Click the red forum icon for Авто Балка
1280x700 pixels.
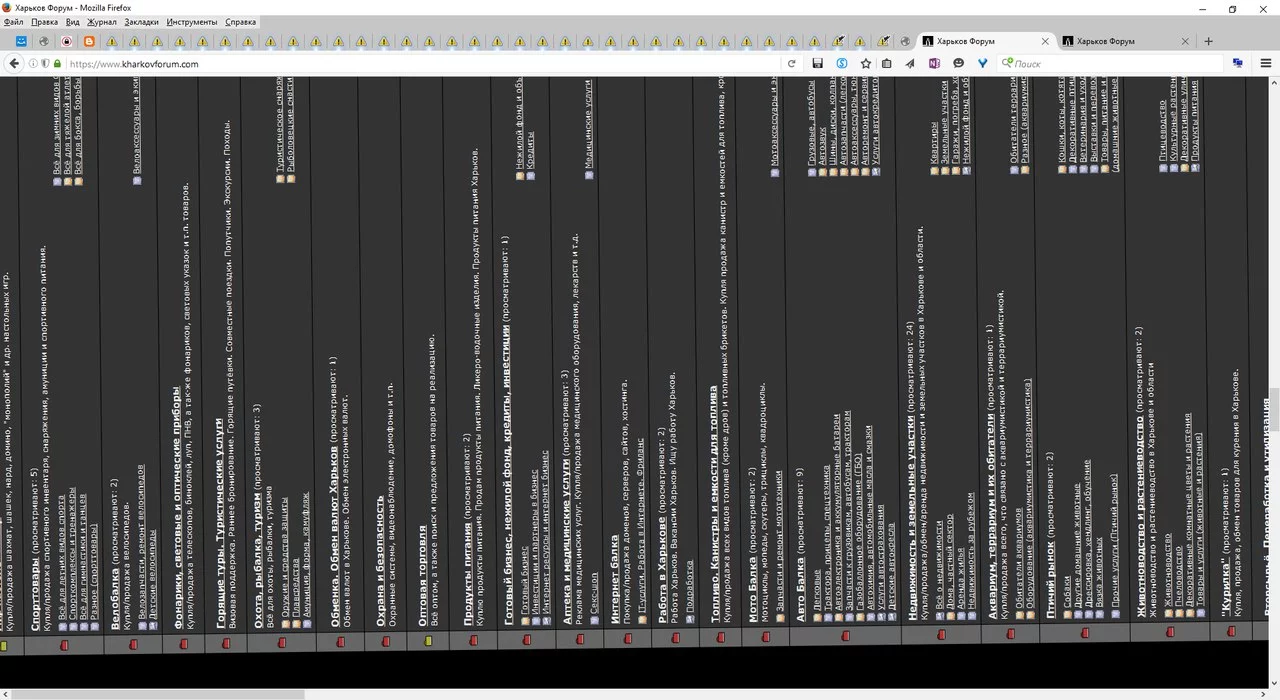[846, 635]
